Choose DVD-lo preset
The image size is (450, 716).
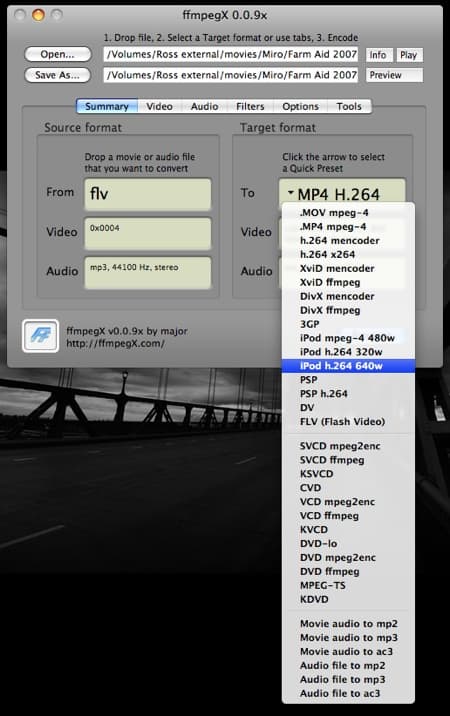click(348, 543)
